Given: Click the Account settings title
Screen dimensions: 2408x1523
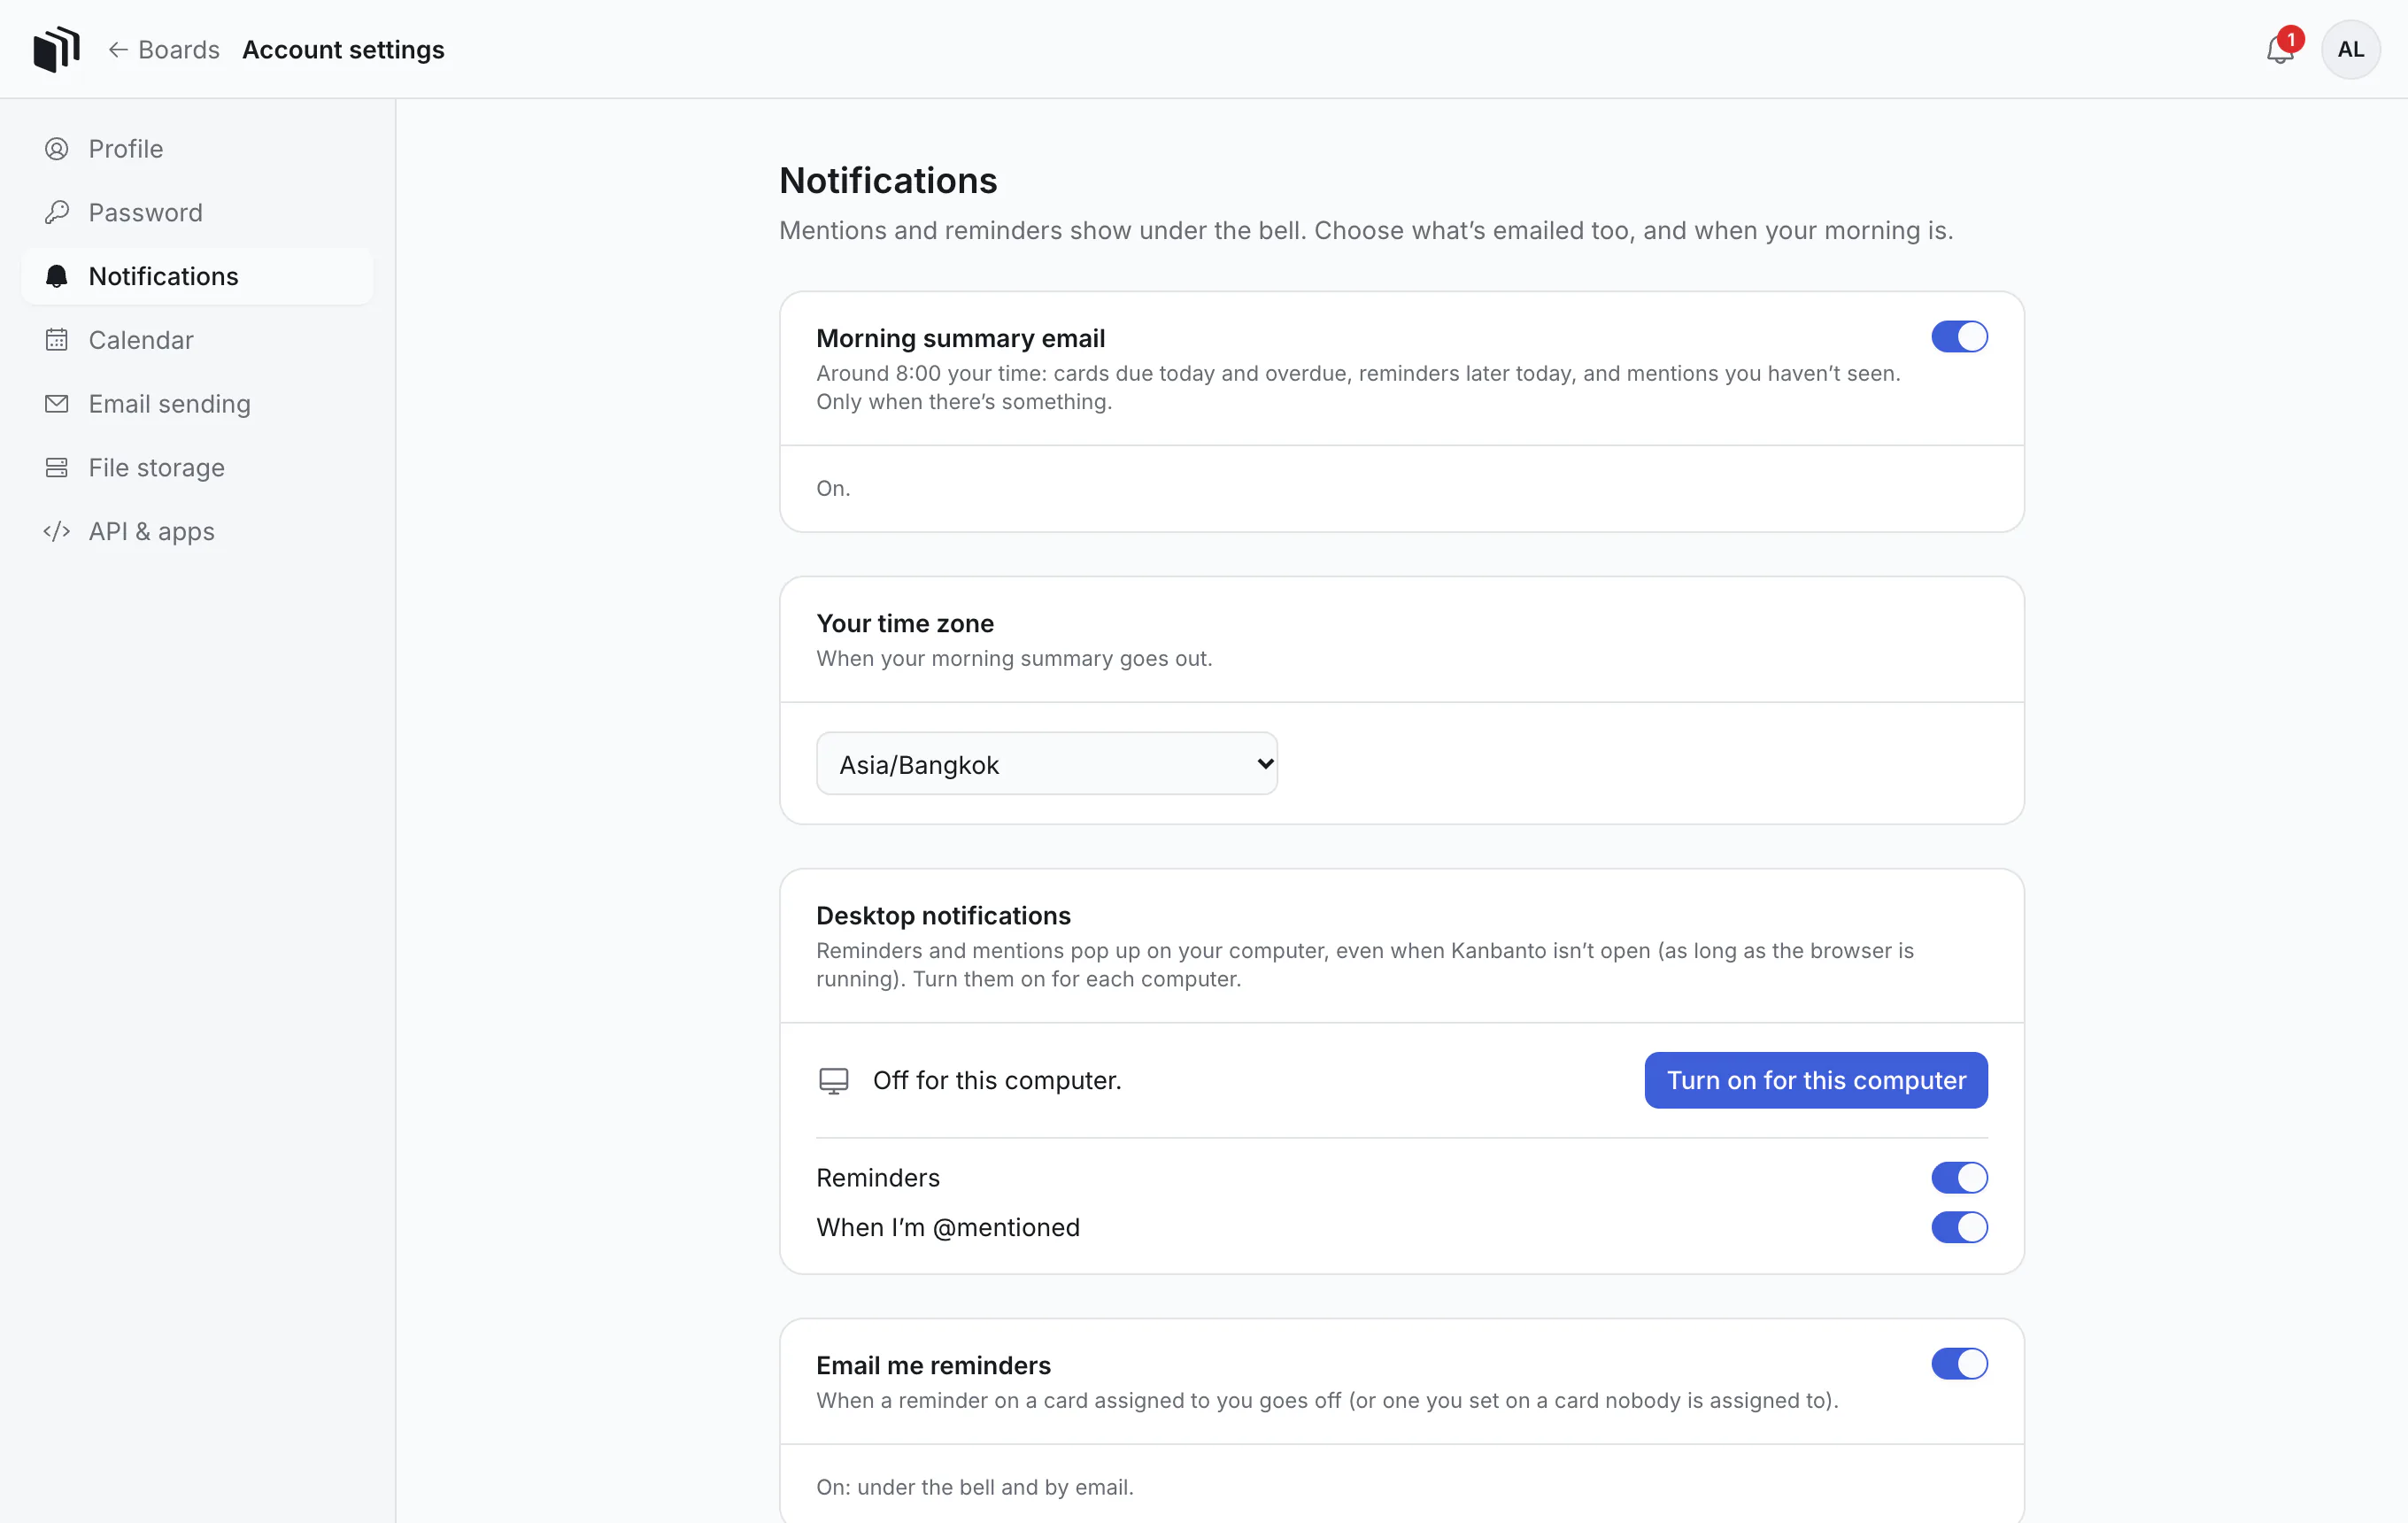Looking at the screenshot, I should (x=343, y=50).
